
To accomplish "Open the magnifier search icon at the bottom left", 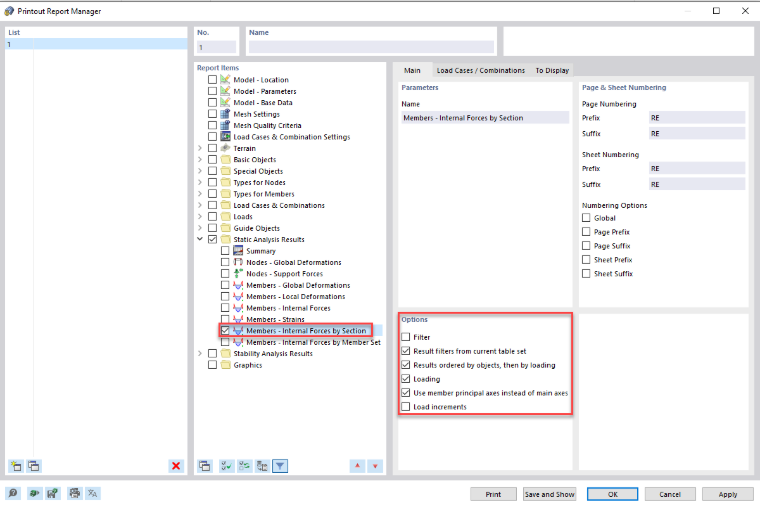I will point(13,493).
